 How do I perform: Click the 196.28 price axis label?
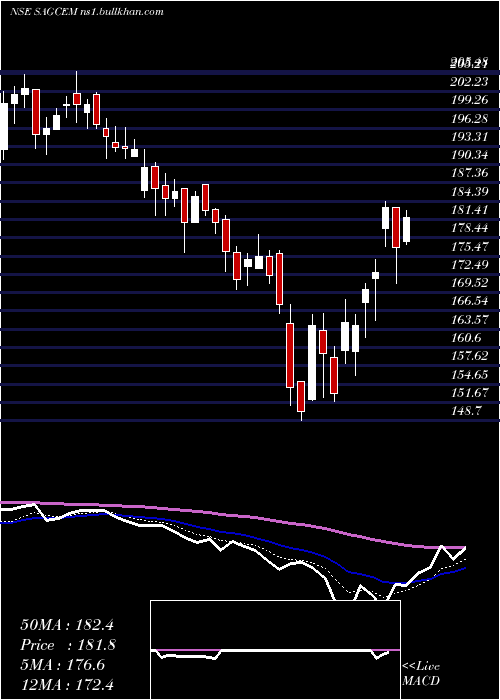(x=469, y=119)
